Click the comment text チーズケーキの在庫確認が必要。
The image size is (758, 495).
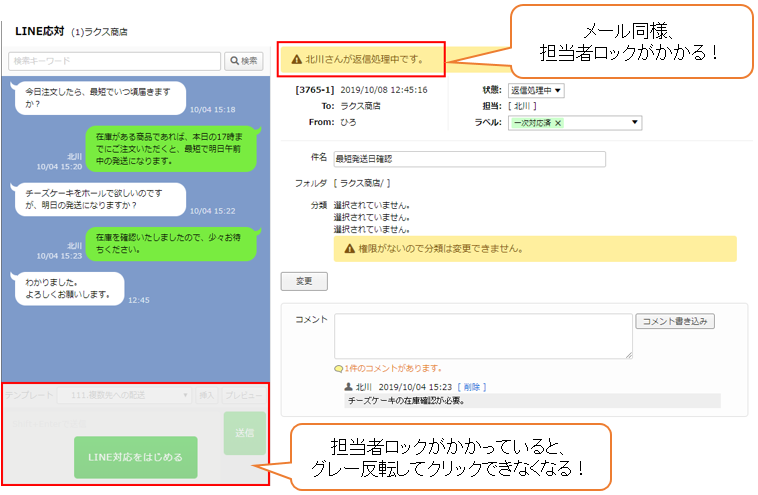406,401
